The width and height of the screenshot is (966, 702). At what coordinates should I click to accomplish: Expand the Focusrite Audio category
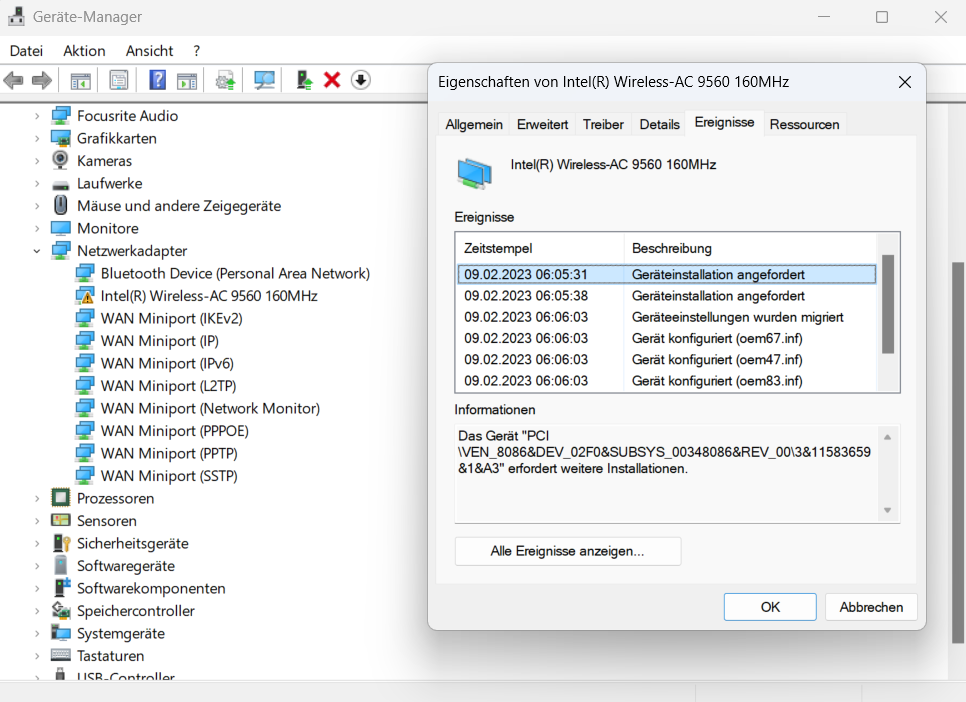37,116
